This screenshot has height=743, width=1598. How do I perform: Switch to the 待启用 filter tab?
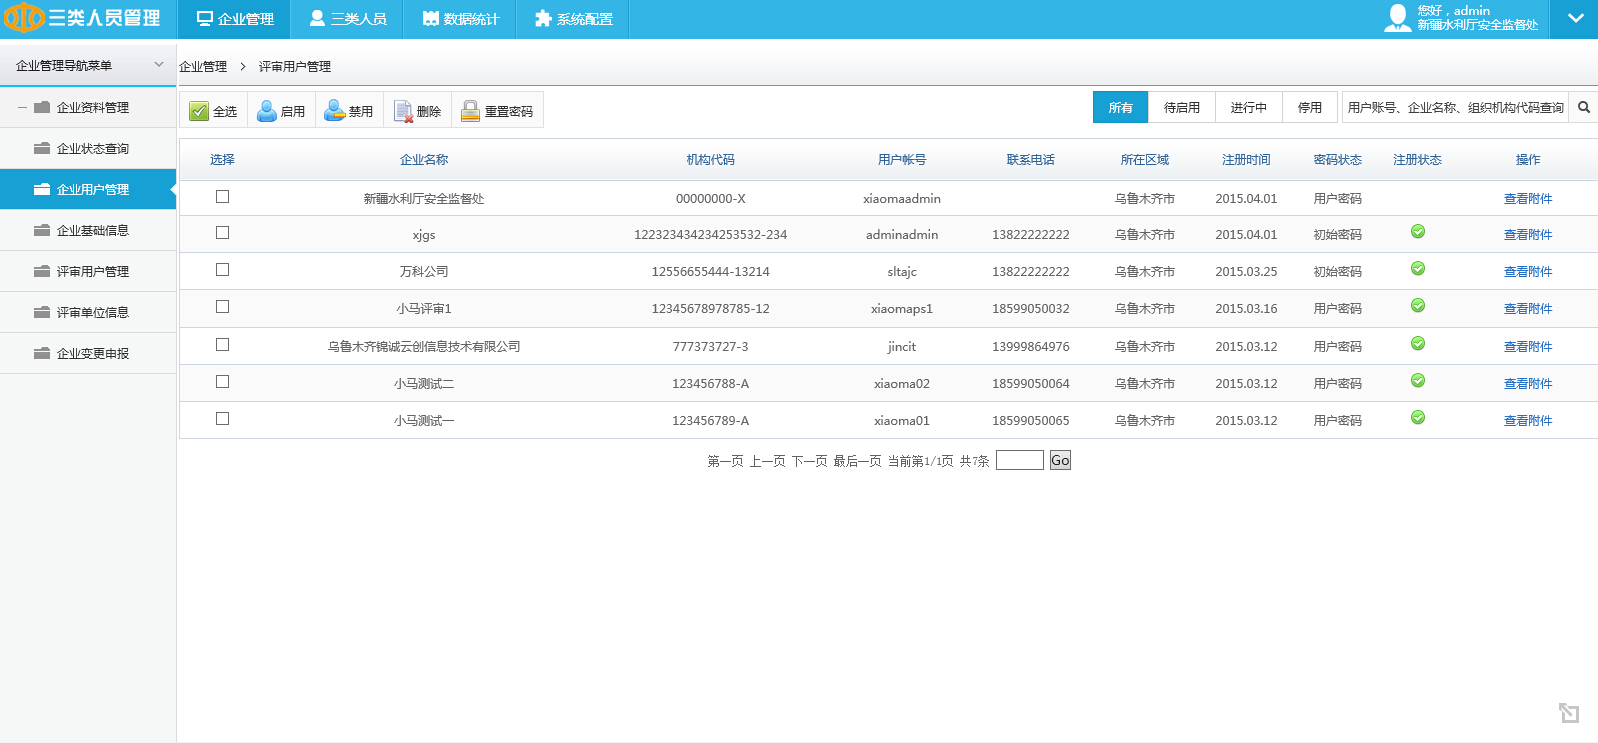click(1181, 107)
